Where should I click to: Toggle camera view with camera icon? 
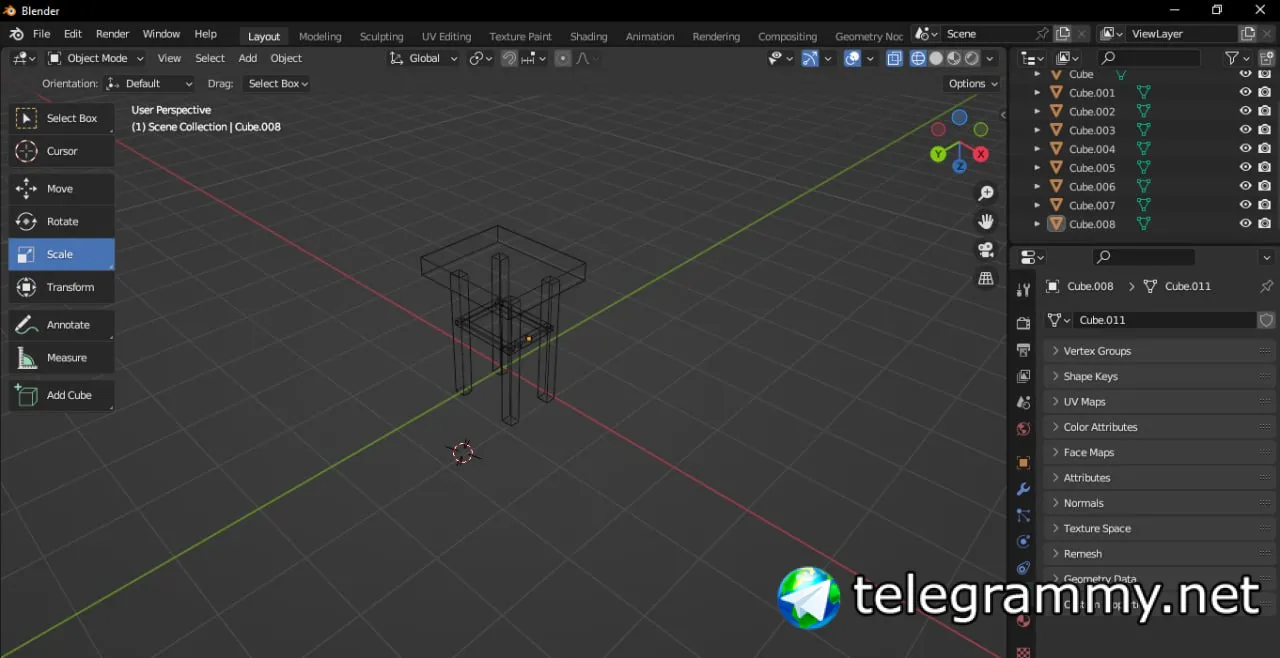986,249
